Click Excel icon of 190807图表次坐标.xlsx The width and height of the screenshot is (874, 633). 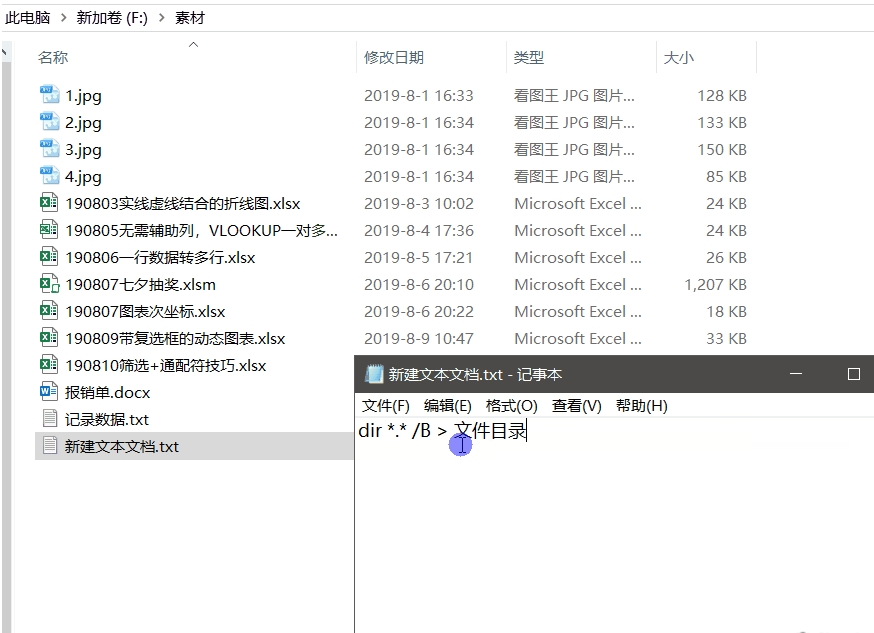tap(49, 311)
